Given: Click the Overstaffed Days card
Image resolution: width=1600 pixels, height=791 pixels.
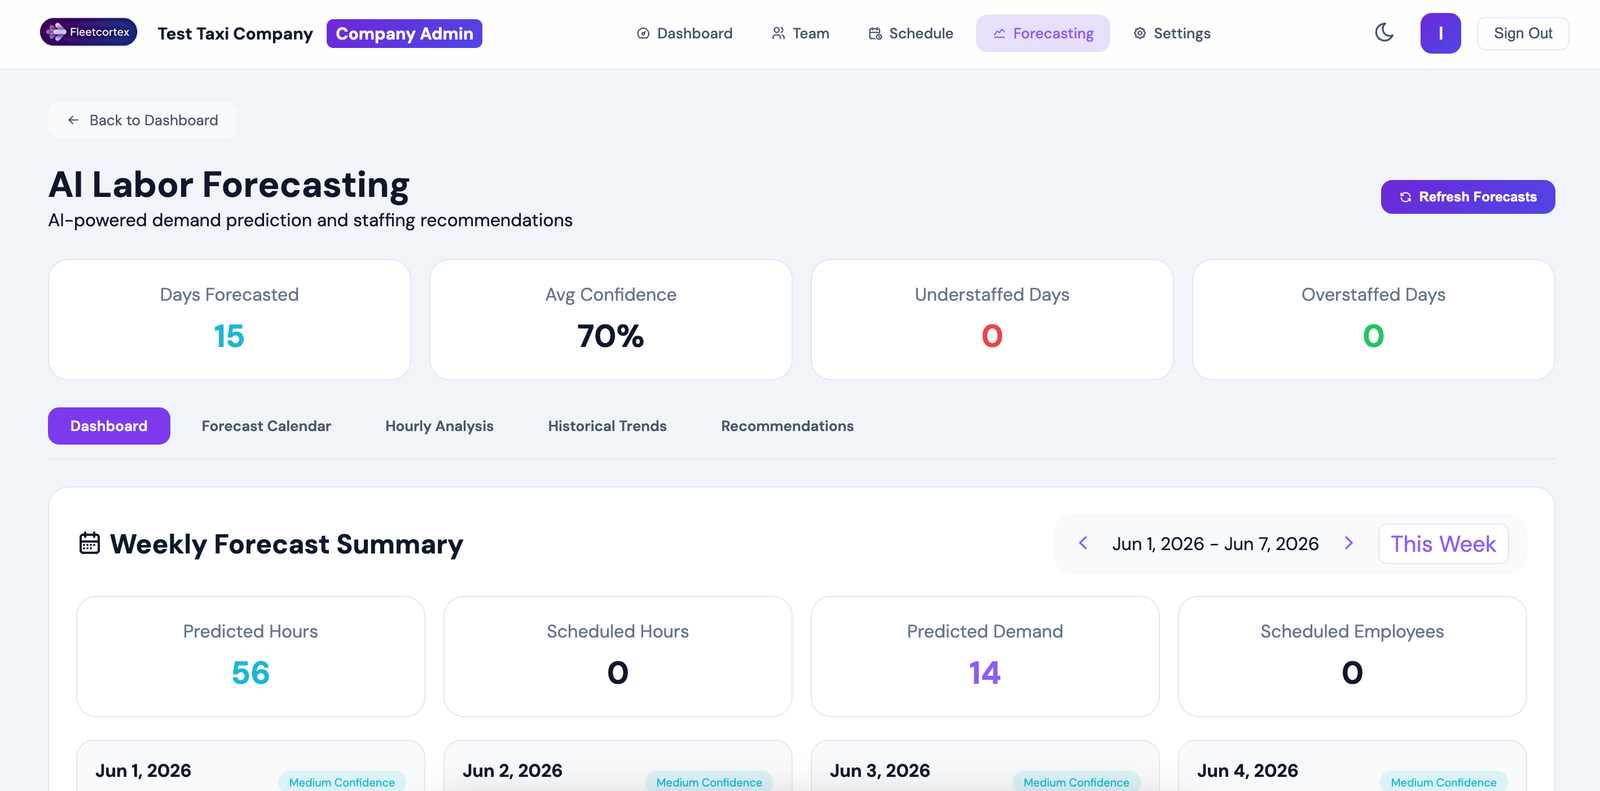Looking at the screenshot, I should pos(1373,320).
